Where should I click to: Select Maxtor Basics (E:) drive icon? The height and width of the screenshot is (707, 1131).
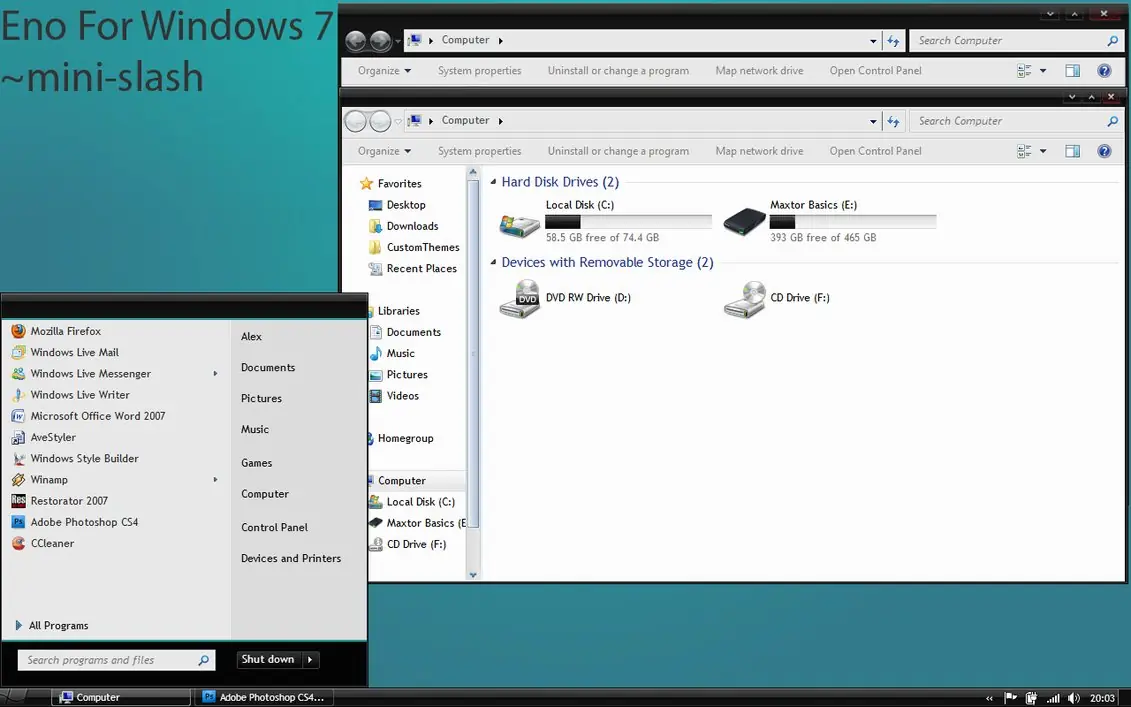click(x=744, y=221)
